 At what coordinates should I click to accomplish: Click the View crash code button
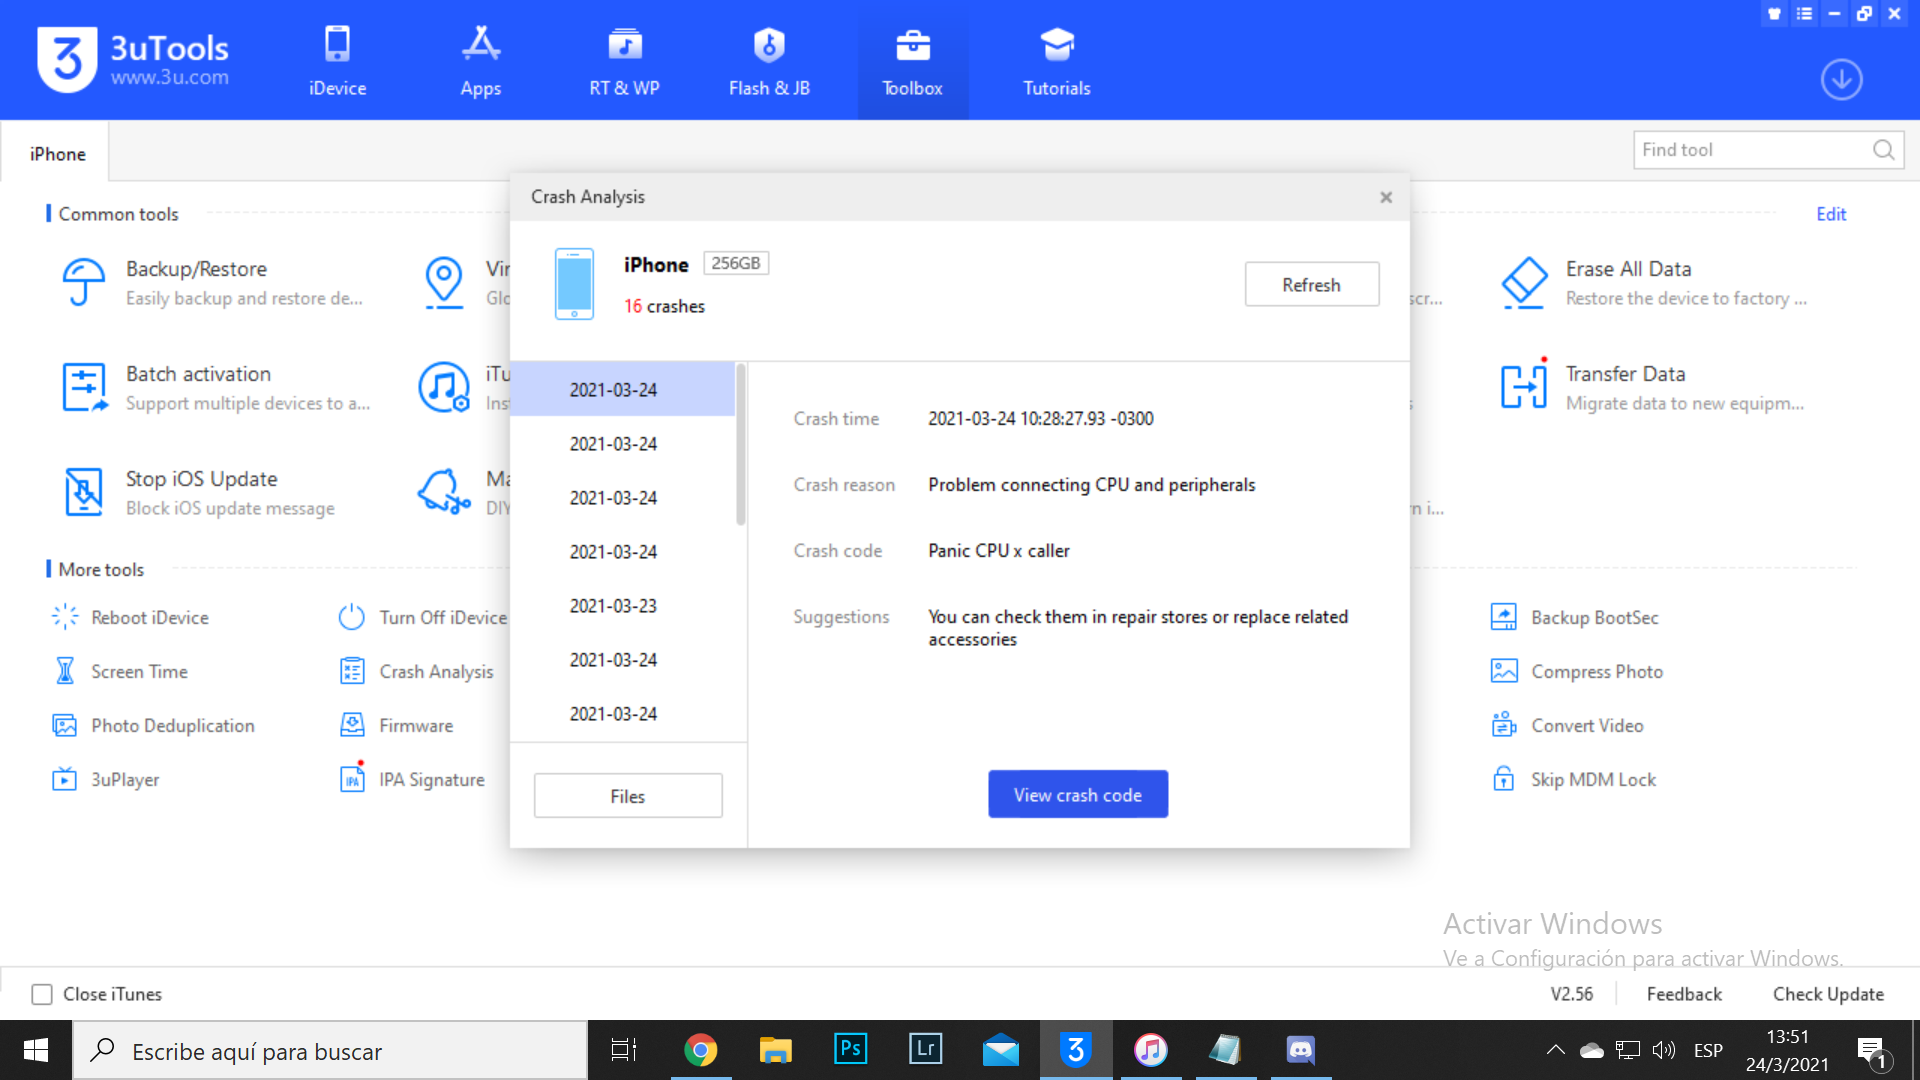click(1077, 795)
